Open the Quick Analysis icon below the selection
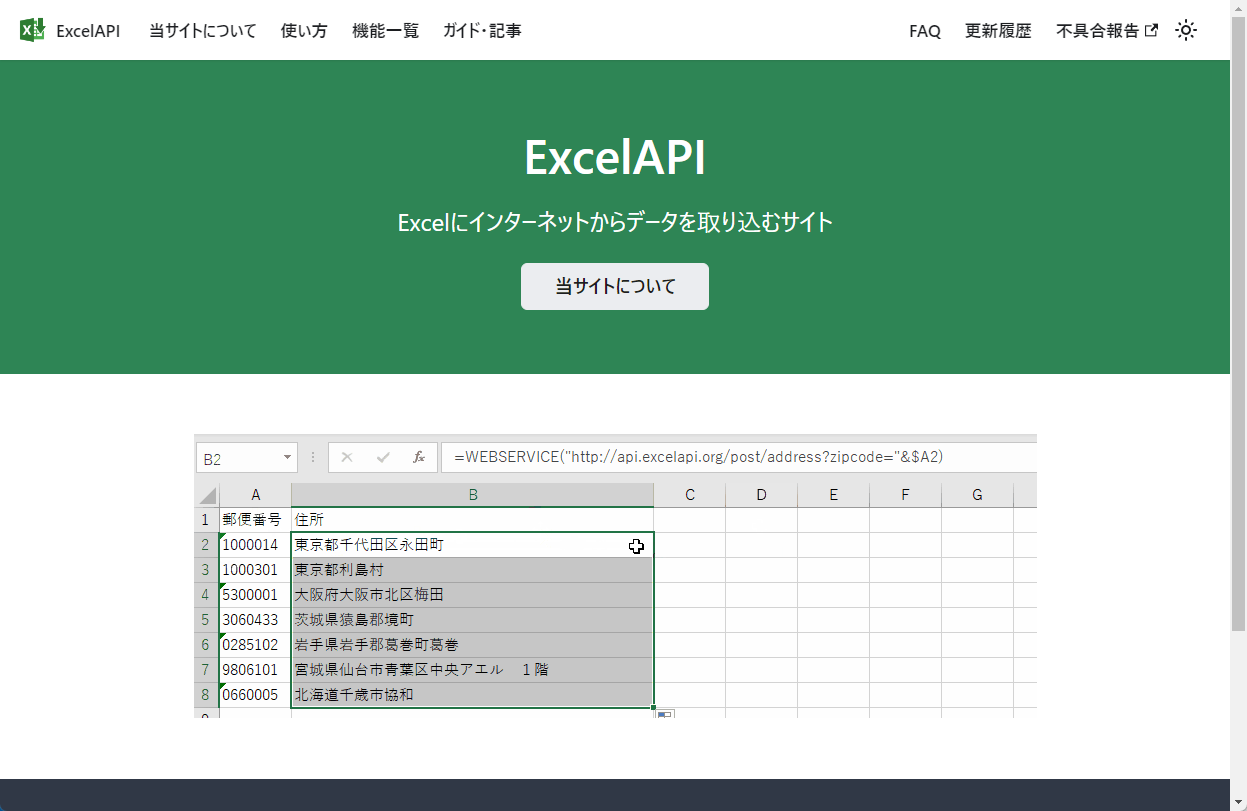Viewport: 1247px width, 811px height. [x=662, y=714]
